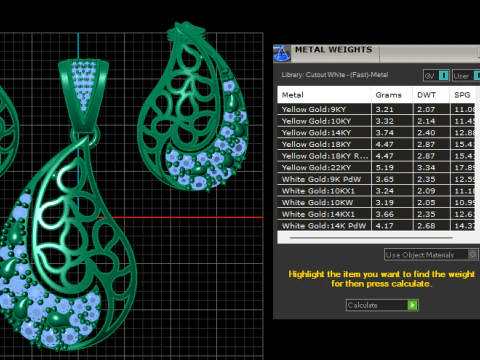Click the 4.17 grams cell
The image size is (480, 360).
(392, 226)
